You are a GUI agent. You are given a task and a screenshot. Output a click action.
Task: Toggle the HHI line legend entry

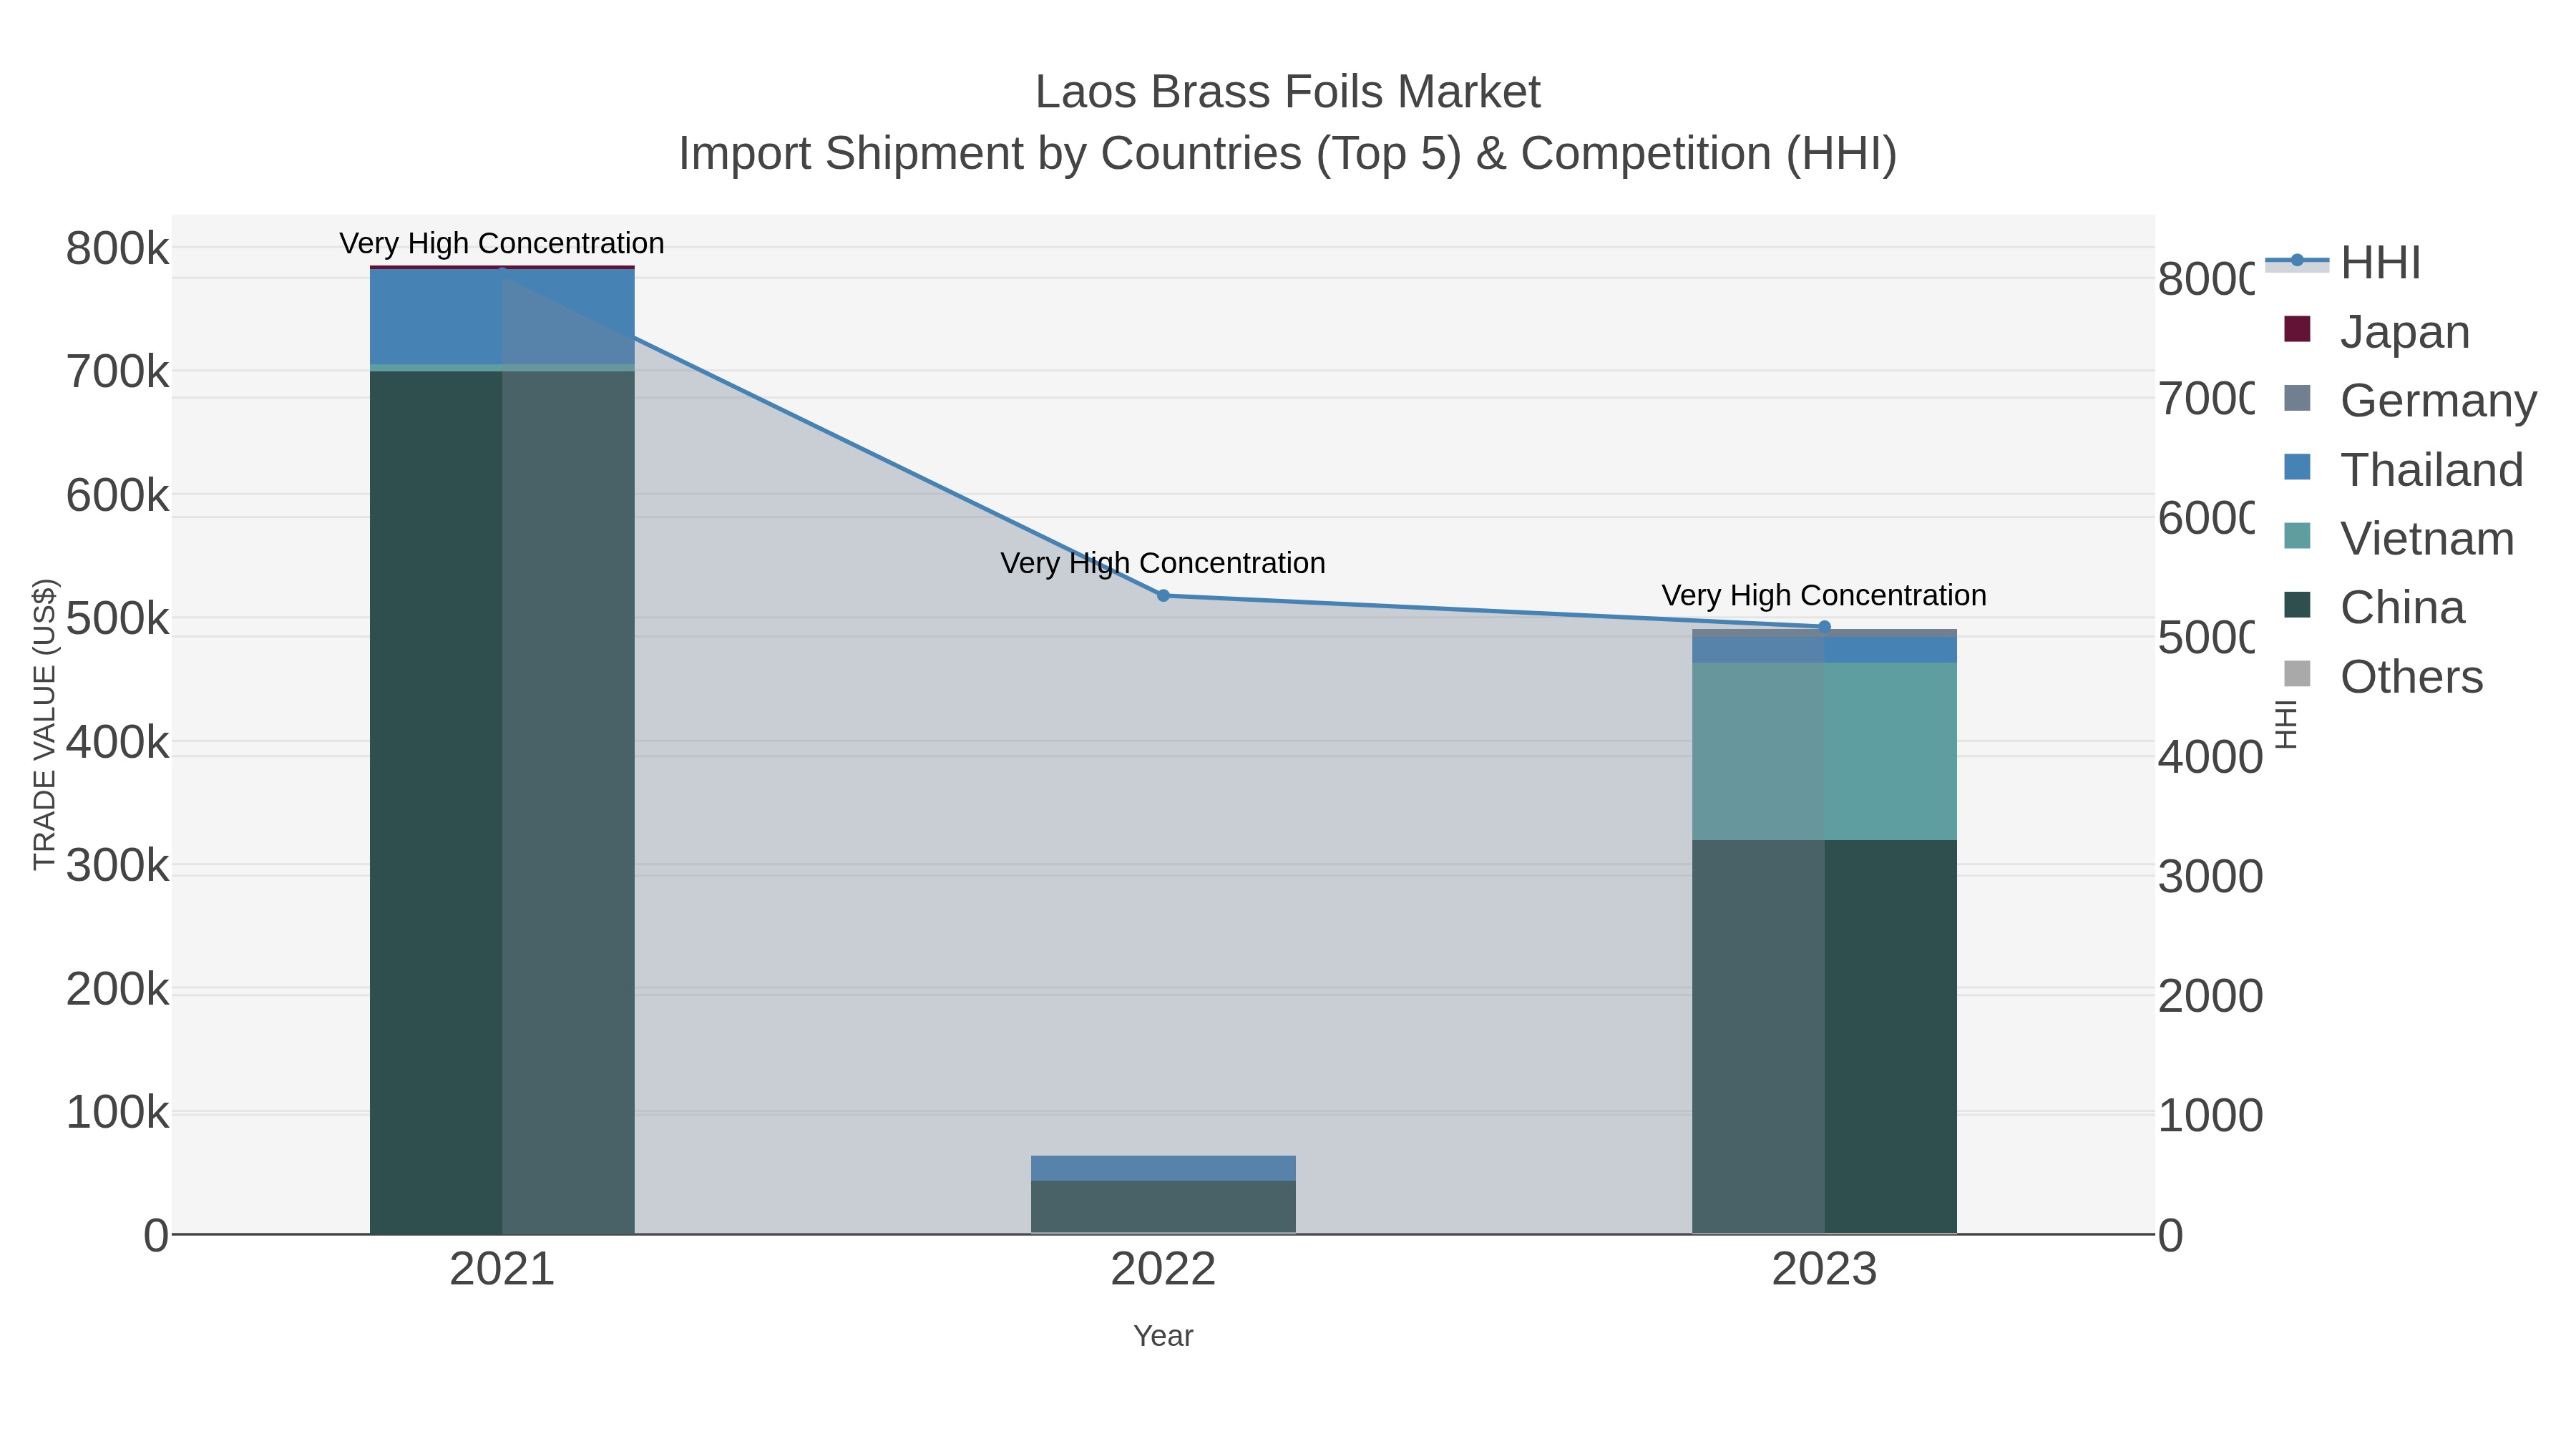2343,262
